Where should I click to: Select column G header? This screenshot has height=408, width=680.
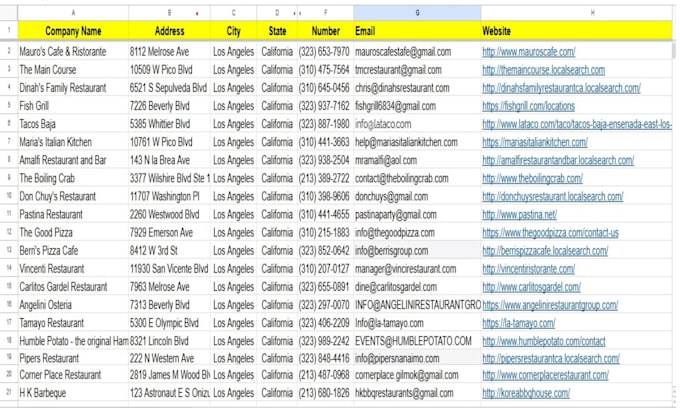(x=417, y=13)
